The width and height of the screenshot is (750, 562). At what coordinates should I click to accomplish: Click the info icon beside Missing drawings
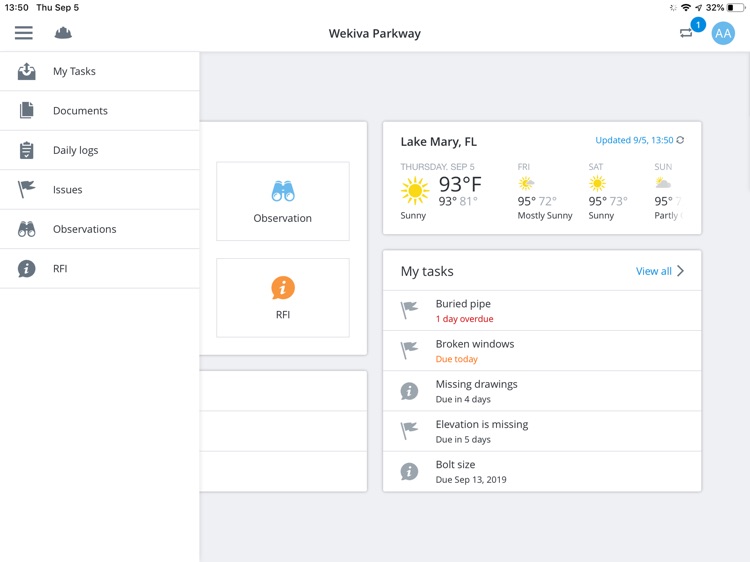(409, 391)
